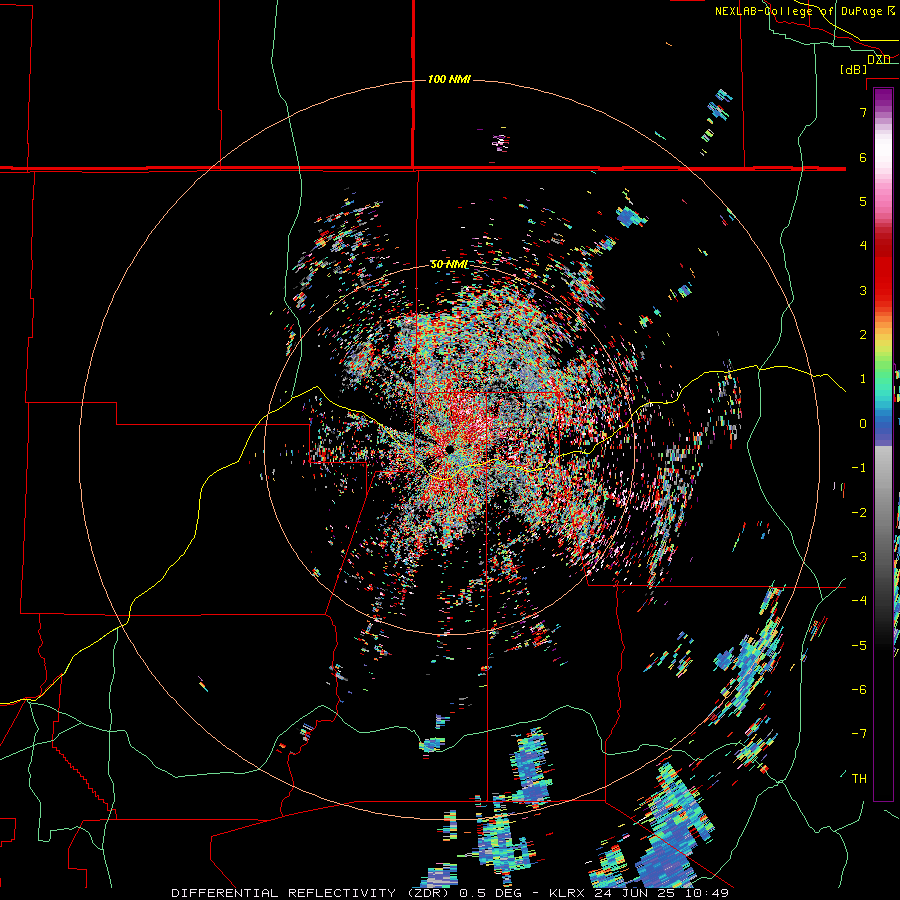Click the 4 value on color scale
Viewport: 900px width, 900px height.
863,246
